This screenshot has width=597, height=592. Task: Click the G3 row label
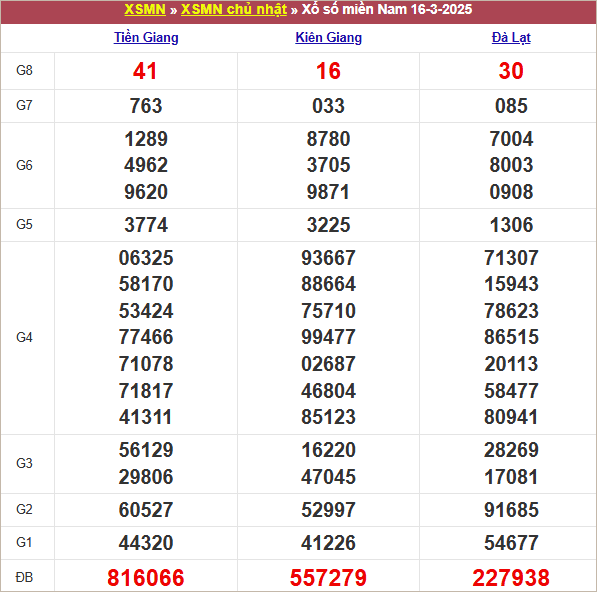point(24,463)
